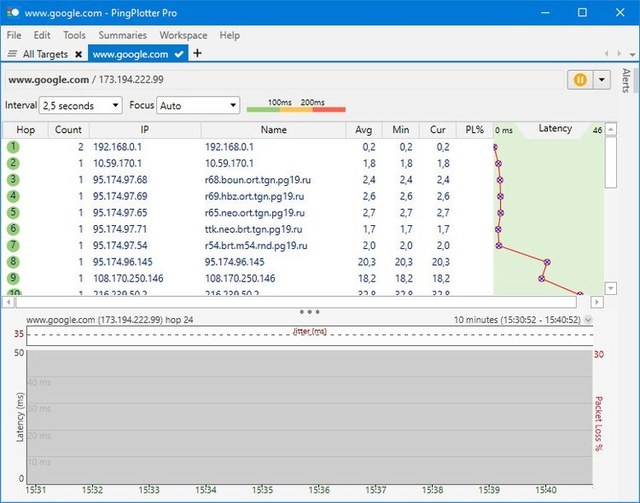Click the green-to-red latency color scale legend
The image size is (640, 503).
pos(295,108)
